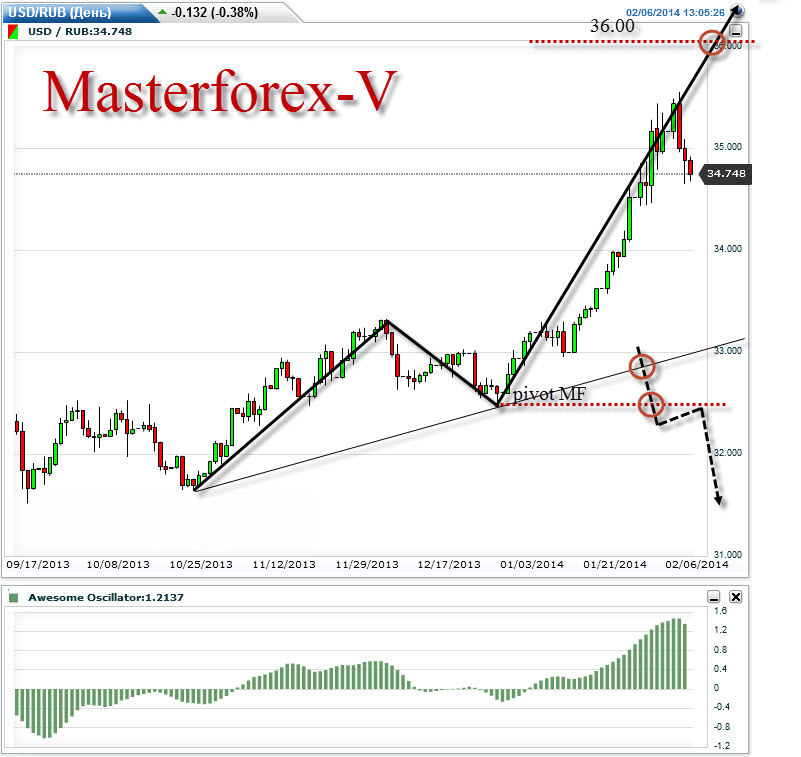Click the 0.8 oscillator axis label

pos(720,650)
